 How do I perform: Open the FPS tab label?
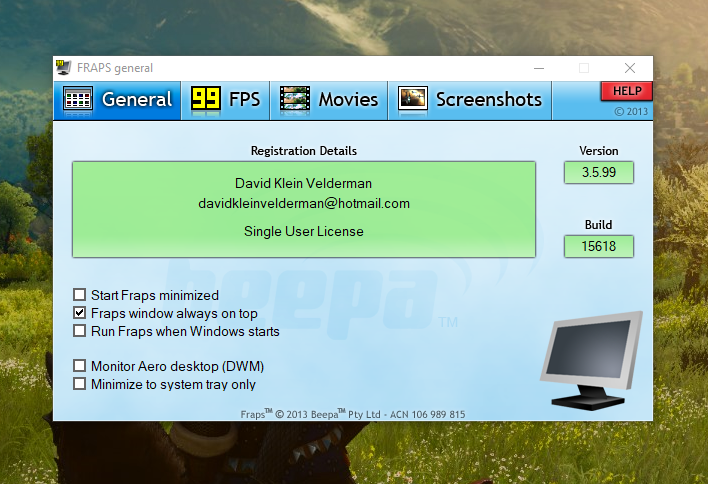pos(244,99)
